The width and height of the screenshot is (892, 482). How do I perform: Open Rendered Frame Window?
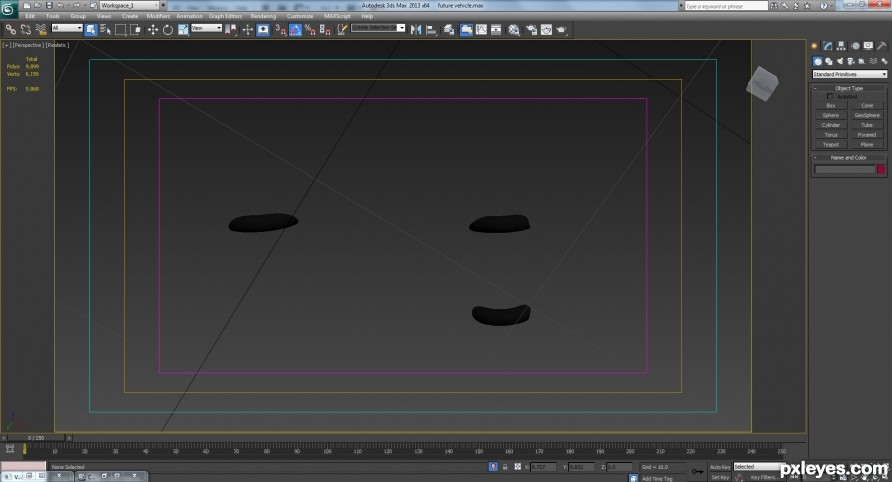pos(546,30)
